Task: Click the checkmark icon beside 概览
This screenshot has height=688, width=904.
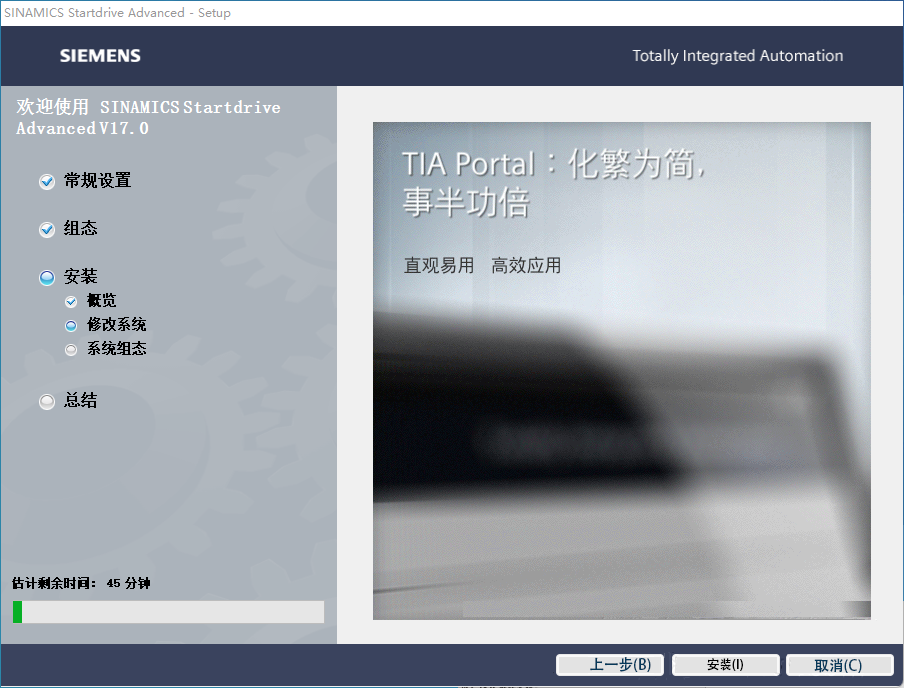Action: (x=71, y=300)
